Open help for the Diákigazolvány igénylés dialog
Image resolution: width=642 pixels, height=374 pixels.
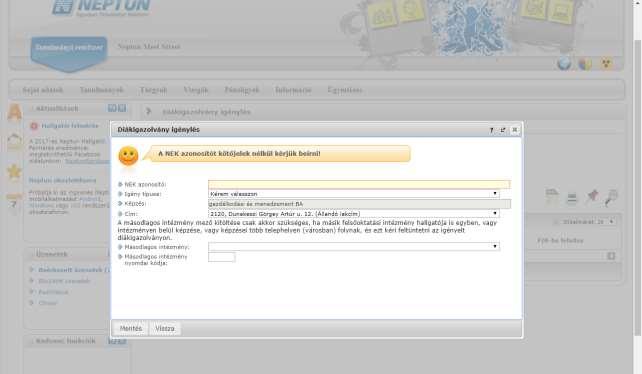click(491, 130)
